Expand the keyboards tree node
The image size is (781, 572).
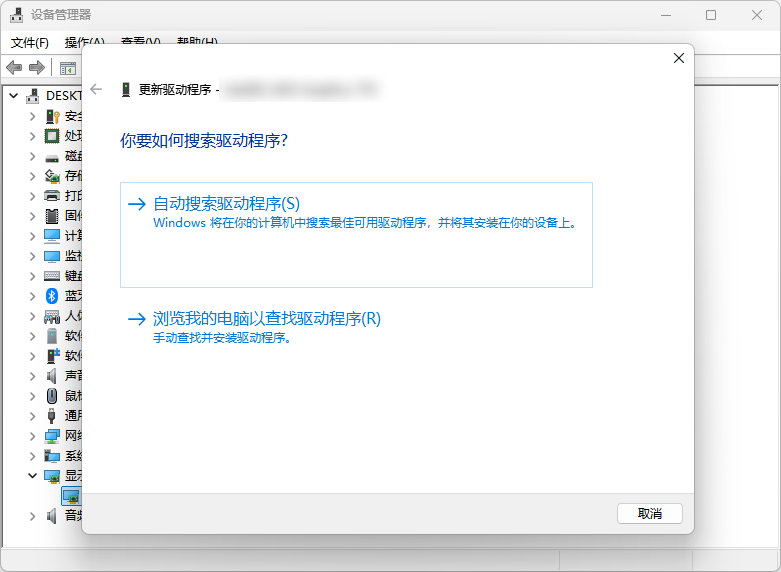coord(33,276)
